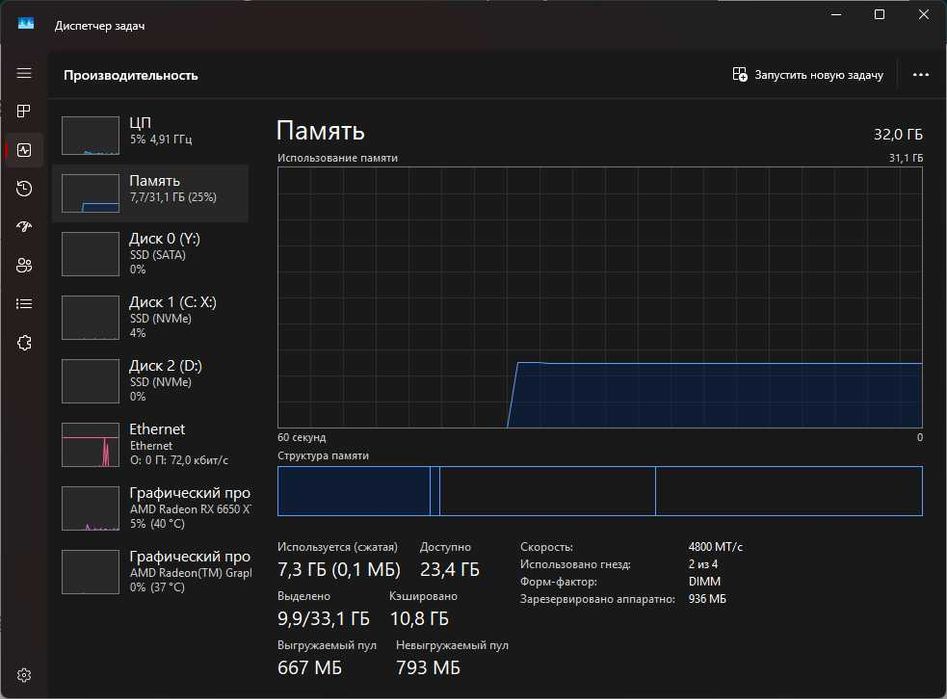Viewport: 947px width, 699px height.
Task: Click the 'Память' heading
Action: click(x=321, y=130)
